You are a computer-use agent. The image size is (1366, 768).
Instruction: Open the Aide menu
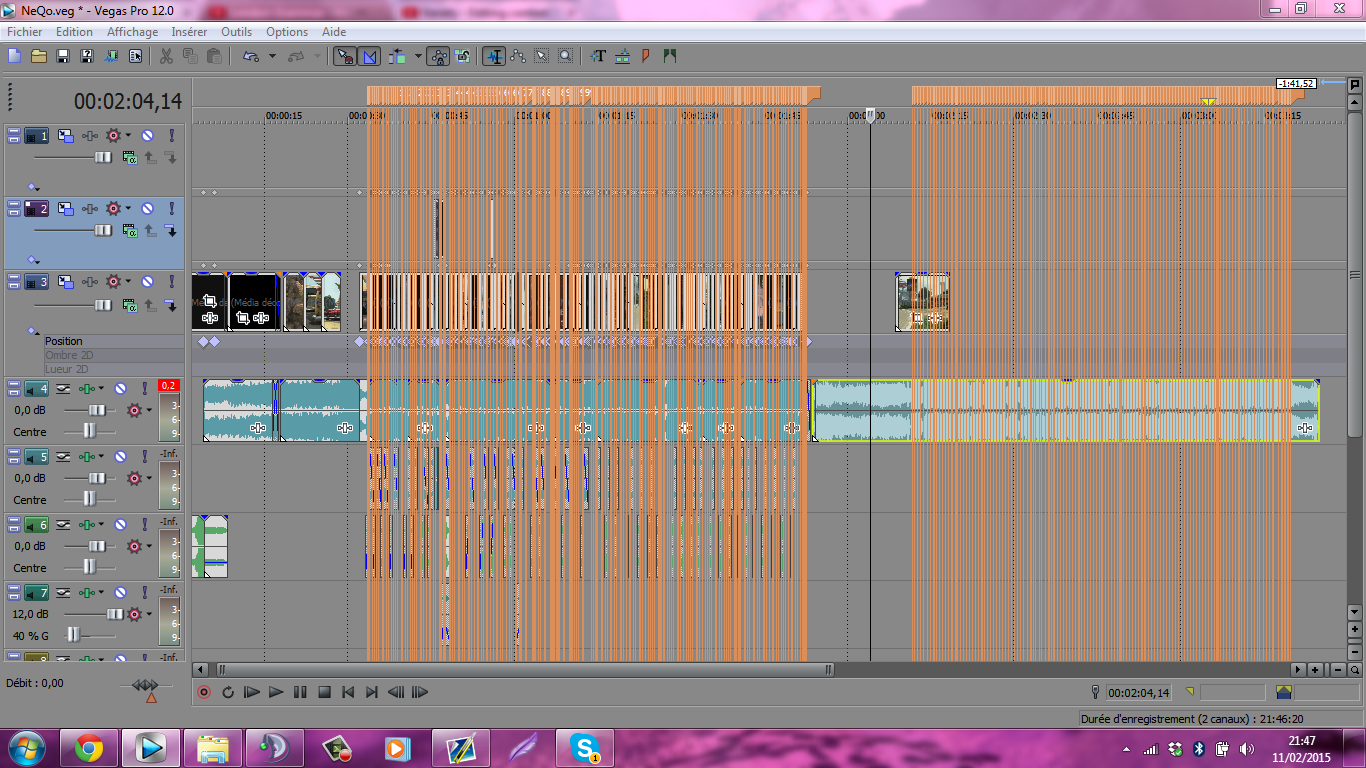point(334,32)
